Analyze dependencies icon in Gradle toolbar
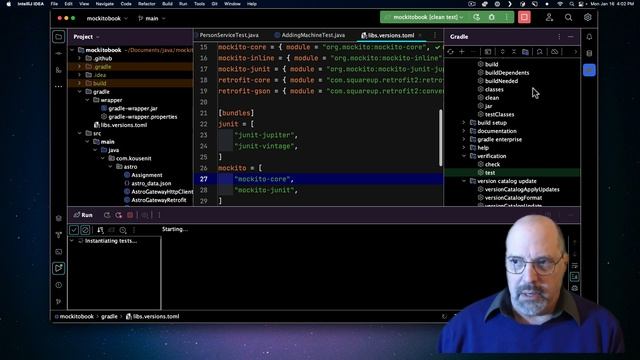This screenshot has height=360, width=640. pyautogui.click(x=540, y=52)
